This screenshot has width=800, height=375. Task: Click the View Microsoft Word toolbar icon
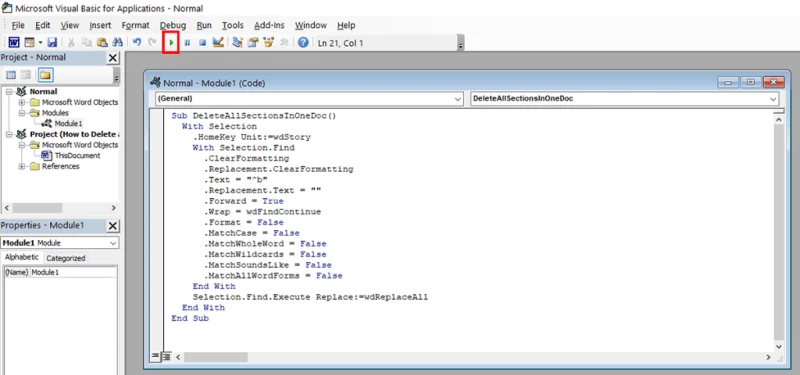coord(14,43)
